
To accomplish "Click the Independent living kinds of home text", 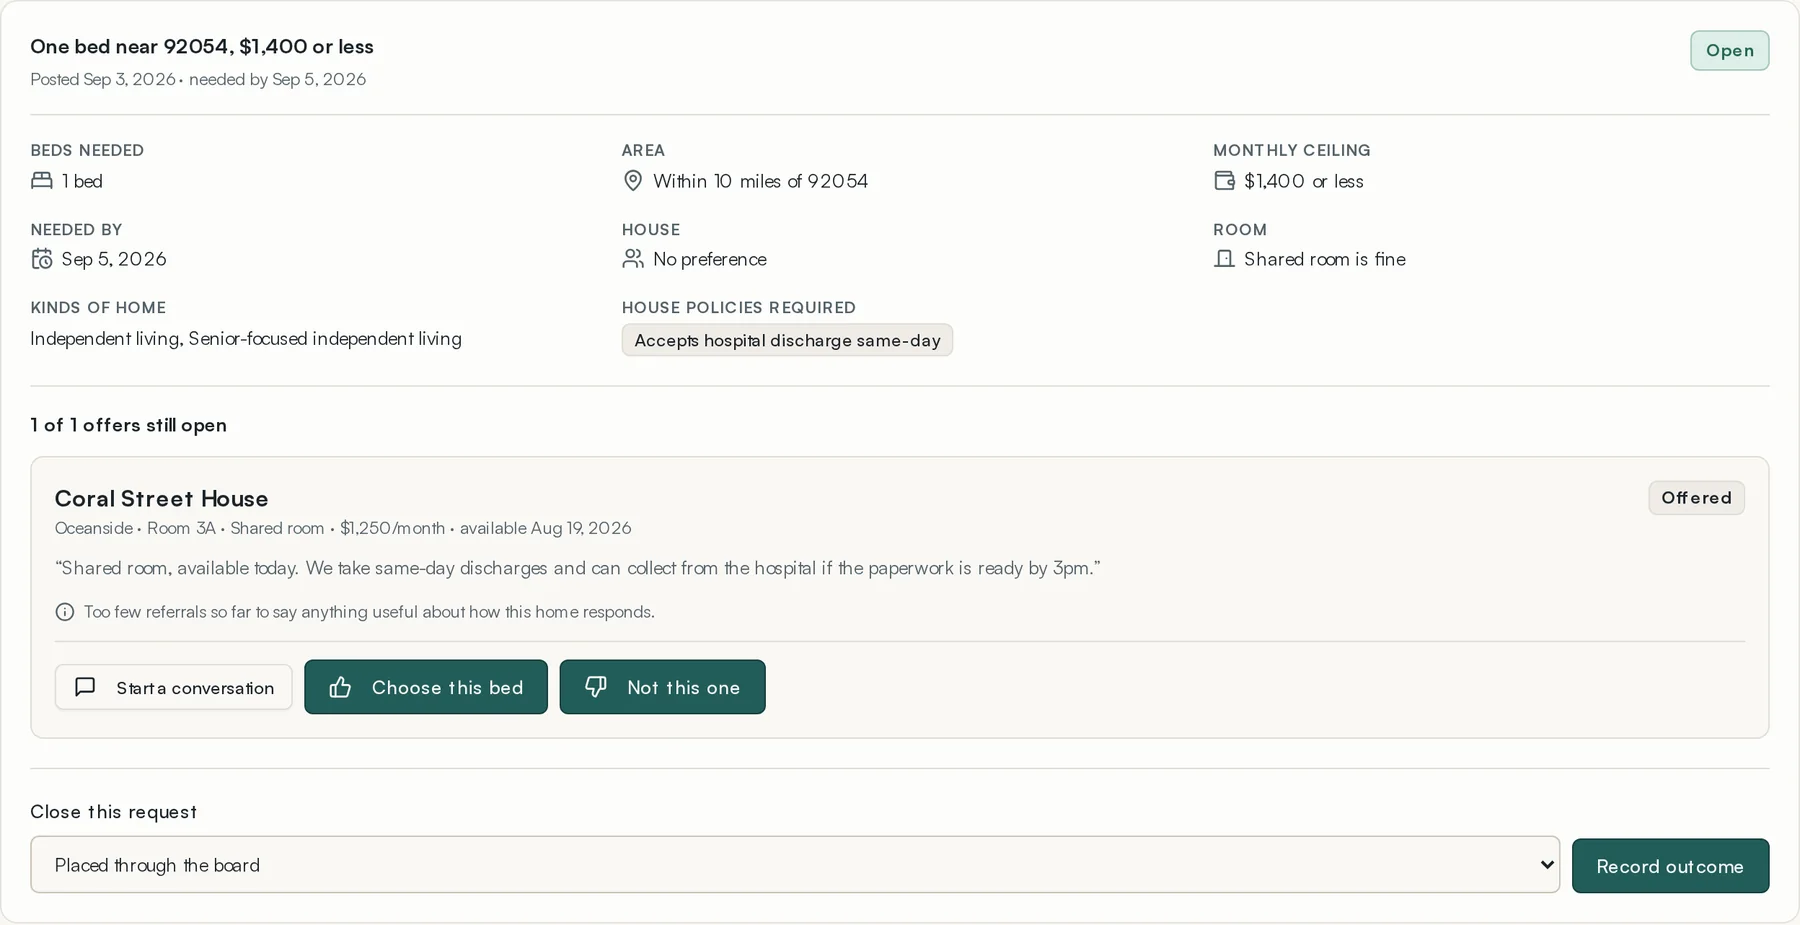I will tap(246, 338).
